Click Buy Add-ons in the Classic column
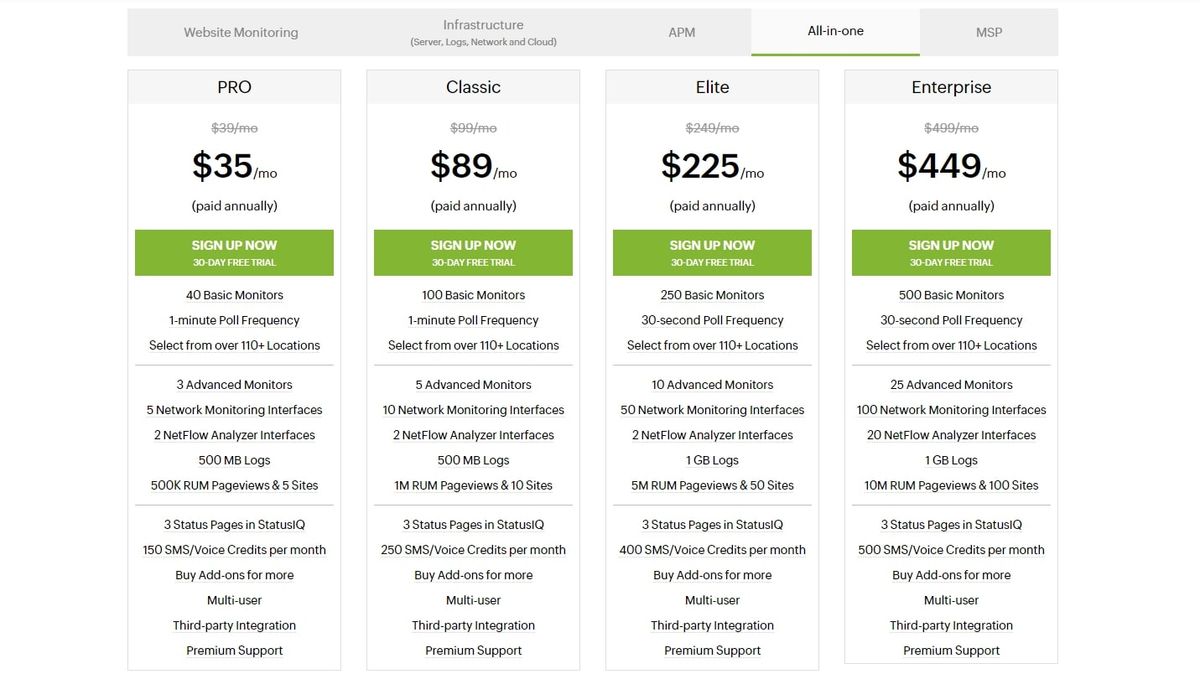Image resolution: width=1200 pixels, height=674 pixels. (x=472, y=574)
